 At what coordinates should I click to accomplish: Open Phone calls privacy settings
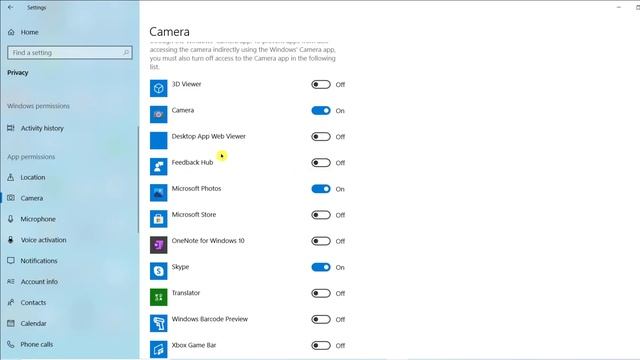pos(69,344)
